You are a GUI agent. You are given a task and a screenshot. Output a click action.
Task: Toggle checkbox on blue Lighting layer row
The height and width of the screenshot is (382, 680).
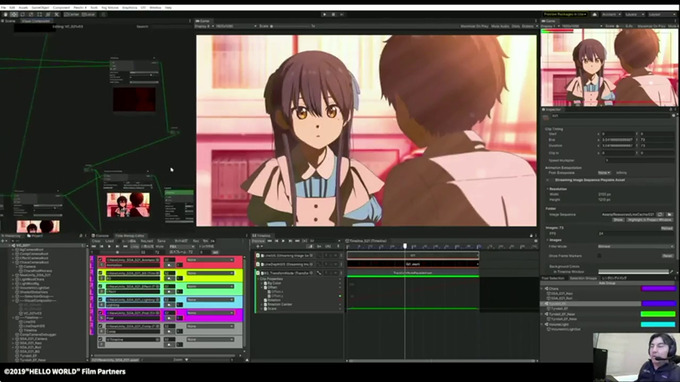tap(101, 300)
